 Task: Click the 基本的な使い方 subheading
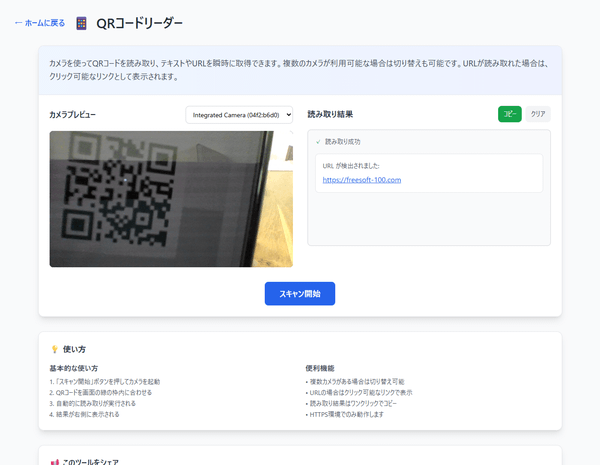point(73,368)
